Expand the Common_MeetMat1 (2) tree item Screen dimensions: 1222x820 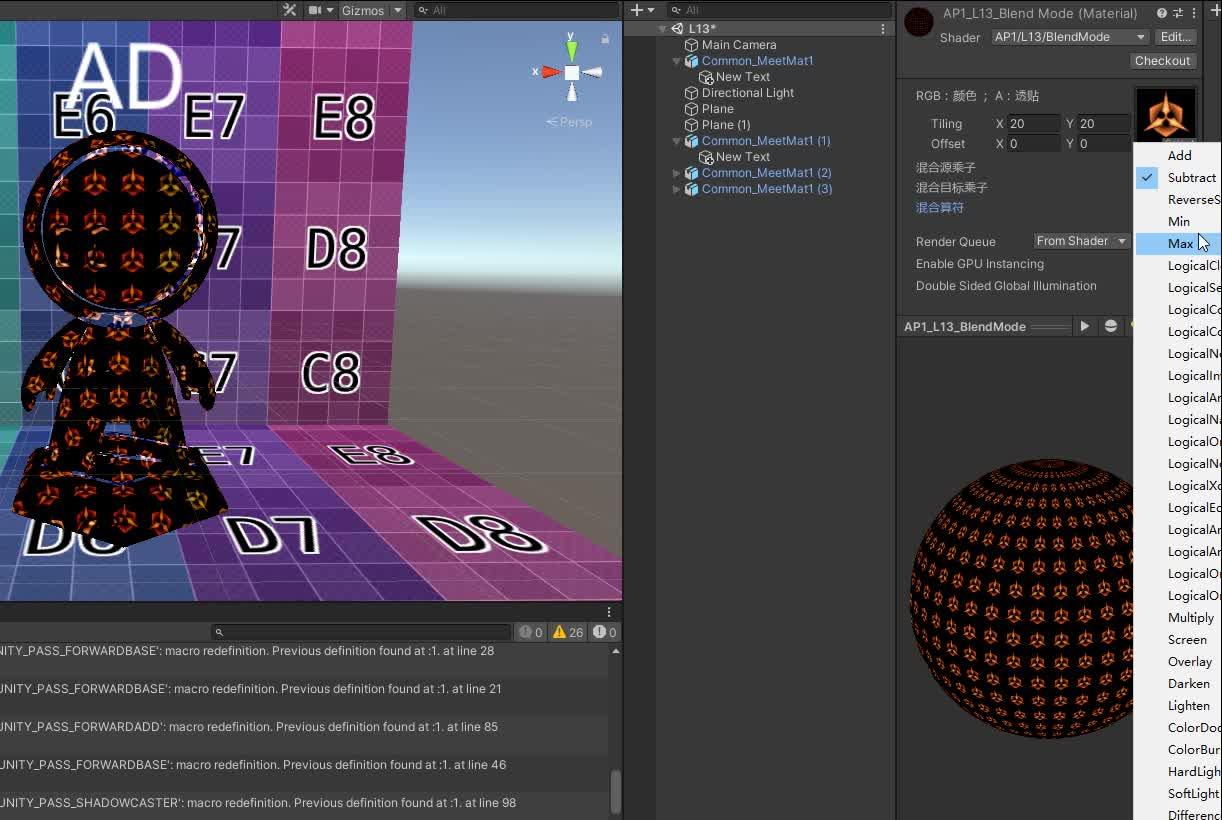coord(677,172)
